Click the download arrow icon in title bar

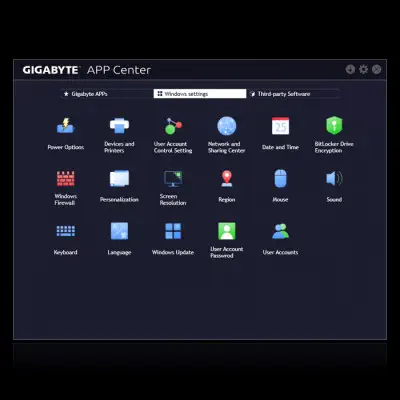350,69
